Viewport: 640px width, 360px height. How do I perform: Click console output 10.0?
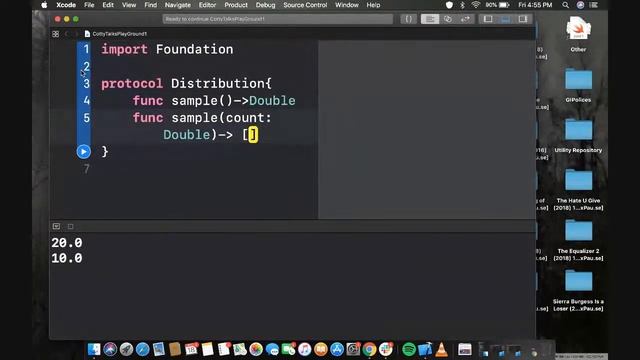[x=67, y=258]
